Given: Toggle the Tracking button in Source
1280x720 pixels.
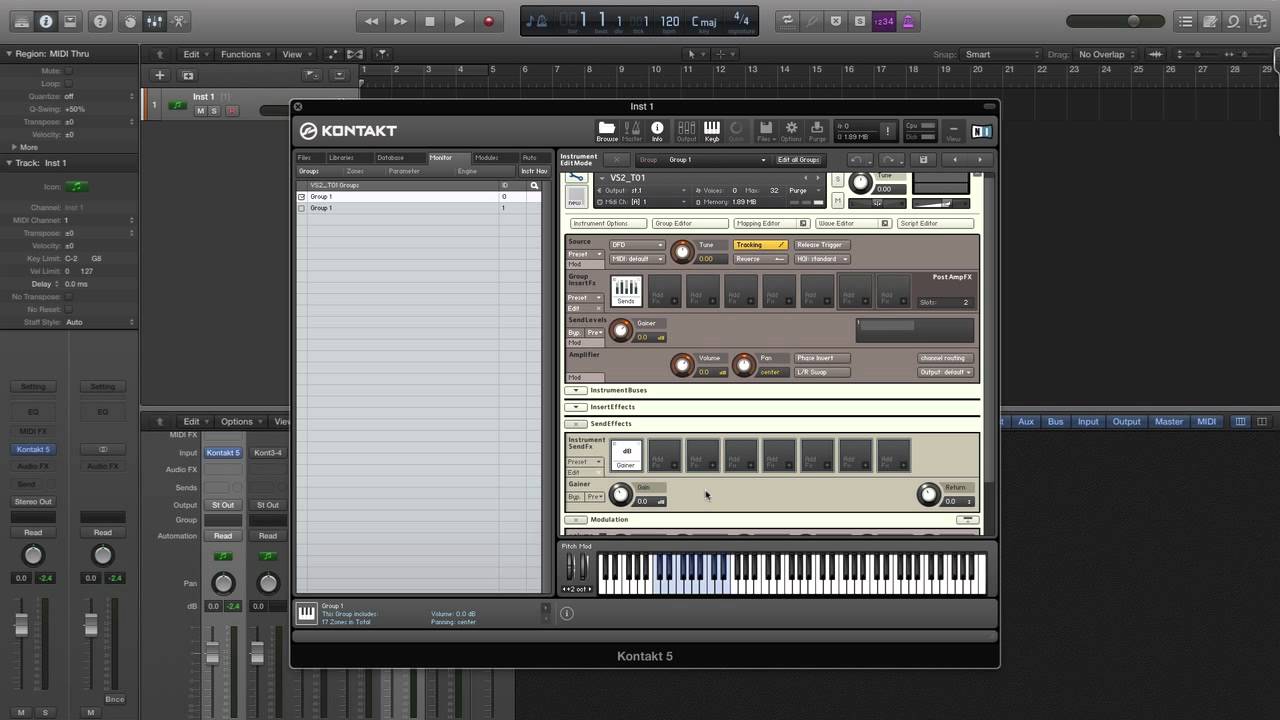Looking at the screenshot, I should tap(760, 245).
